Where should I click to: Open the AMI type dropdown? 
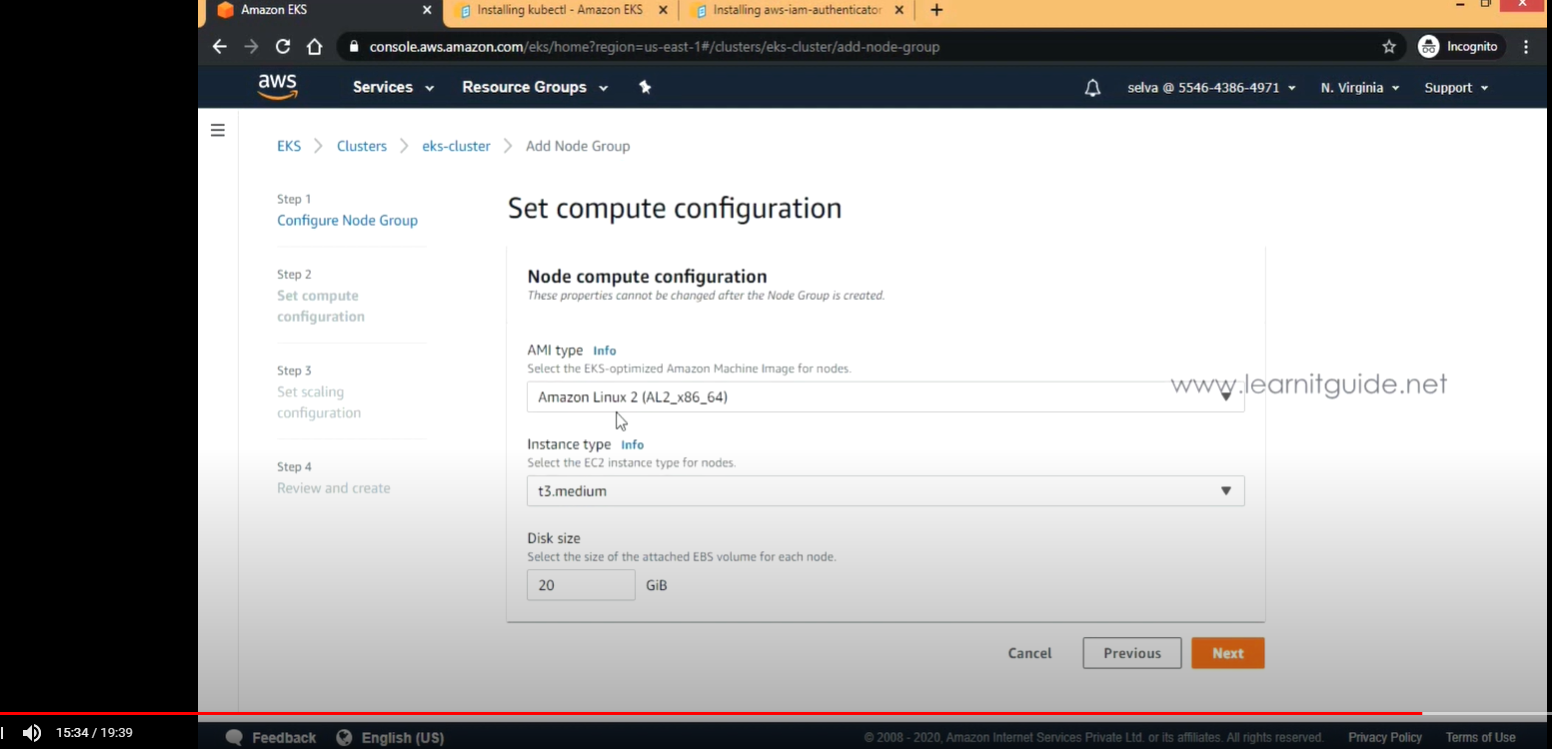coord(885,397)
